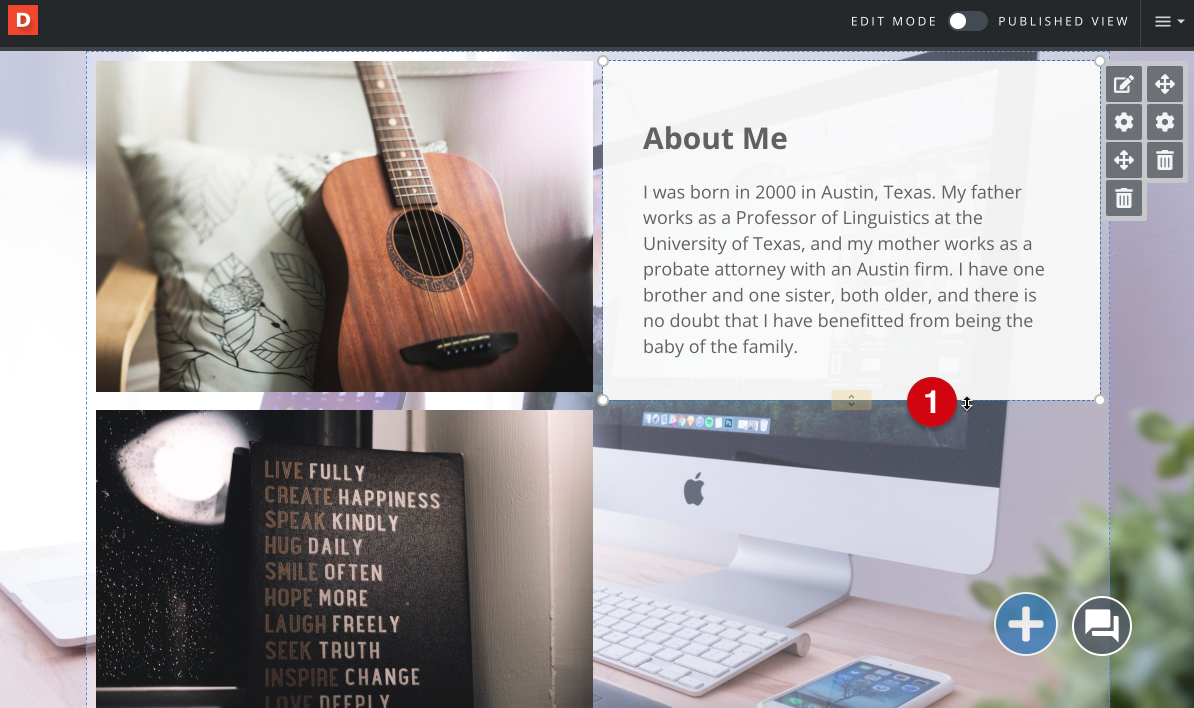The image size is (1194, 708).
Task: Click move arrows icon below the left gear
Action: coord(1124,160)
